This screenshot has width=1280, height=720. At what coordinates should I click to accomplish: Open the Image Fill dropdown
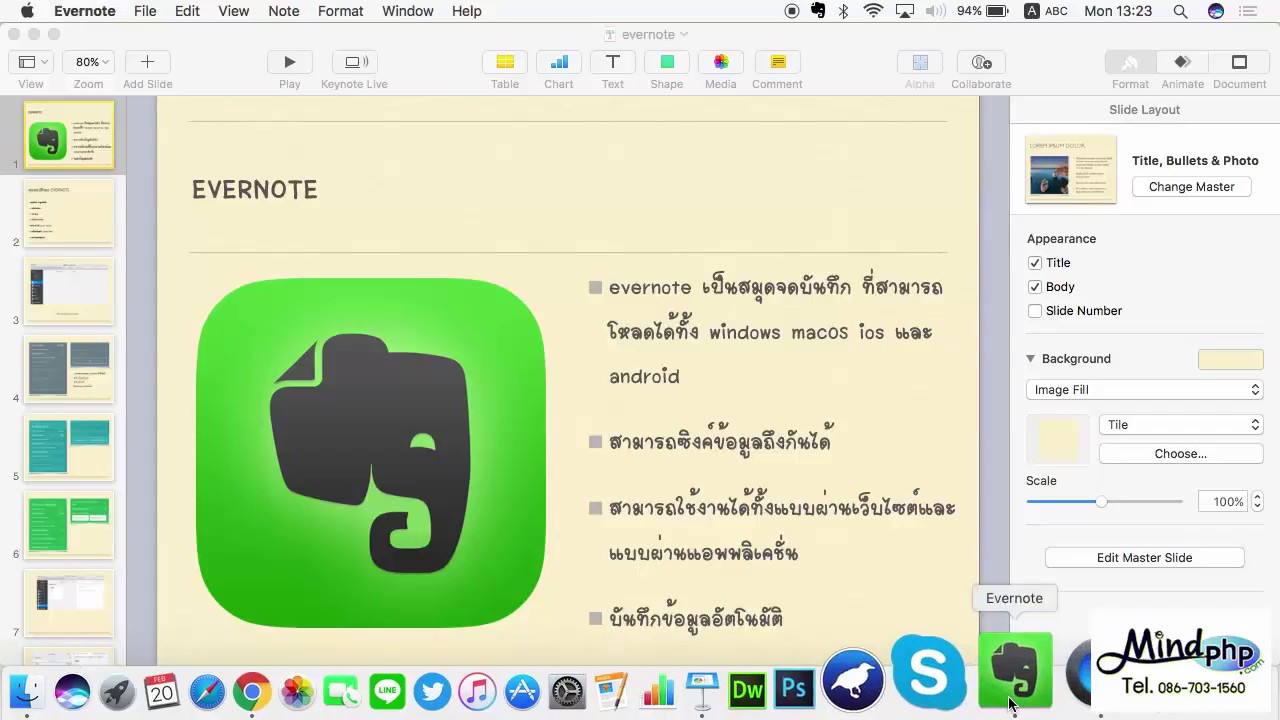pos(1144,390)
